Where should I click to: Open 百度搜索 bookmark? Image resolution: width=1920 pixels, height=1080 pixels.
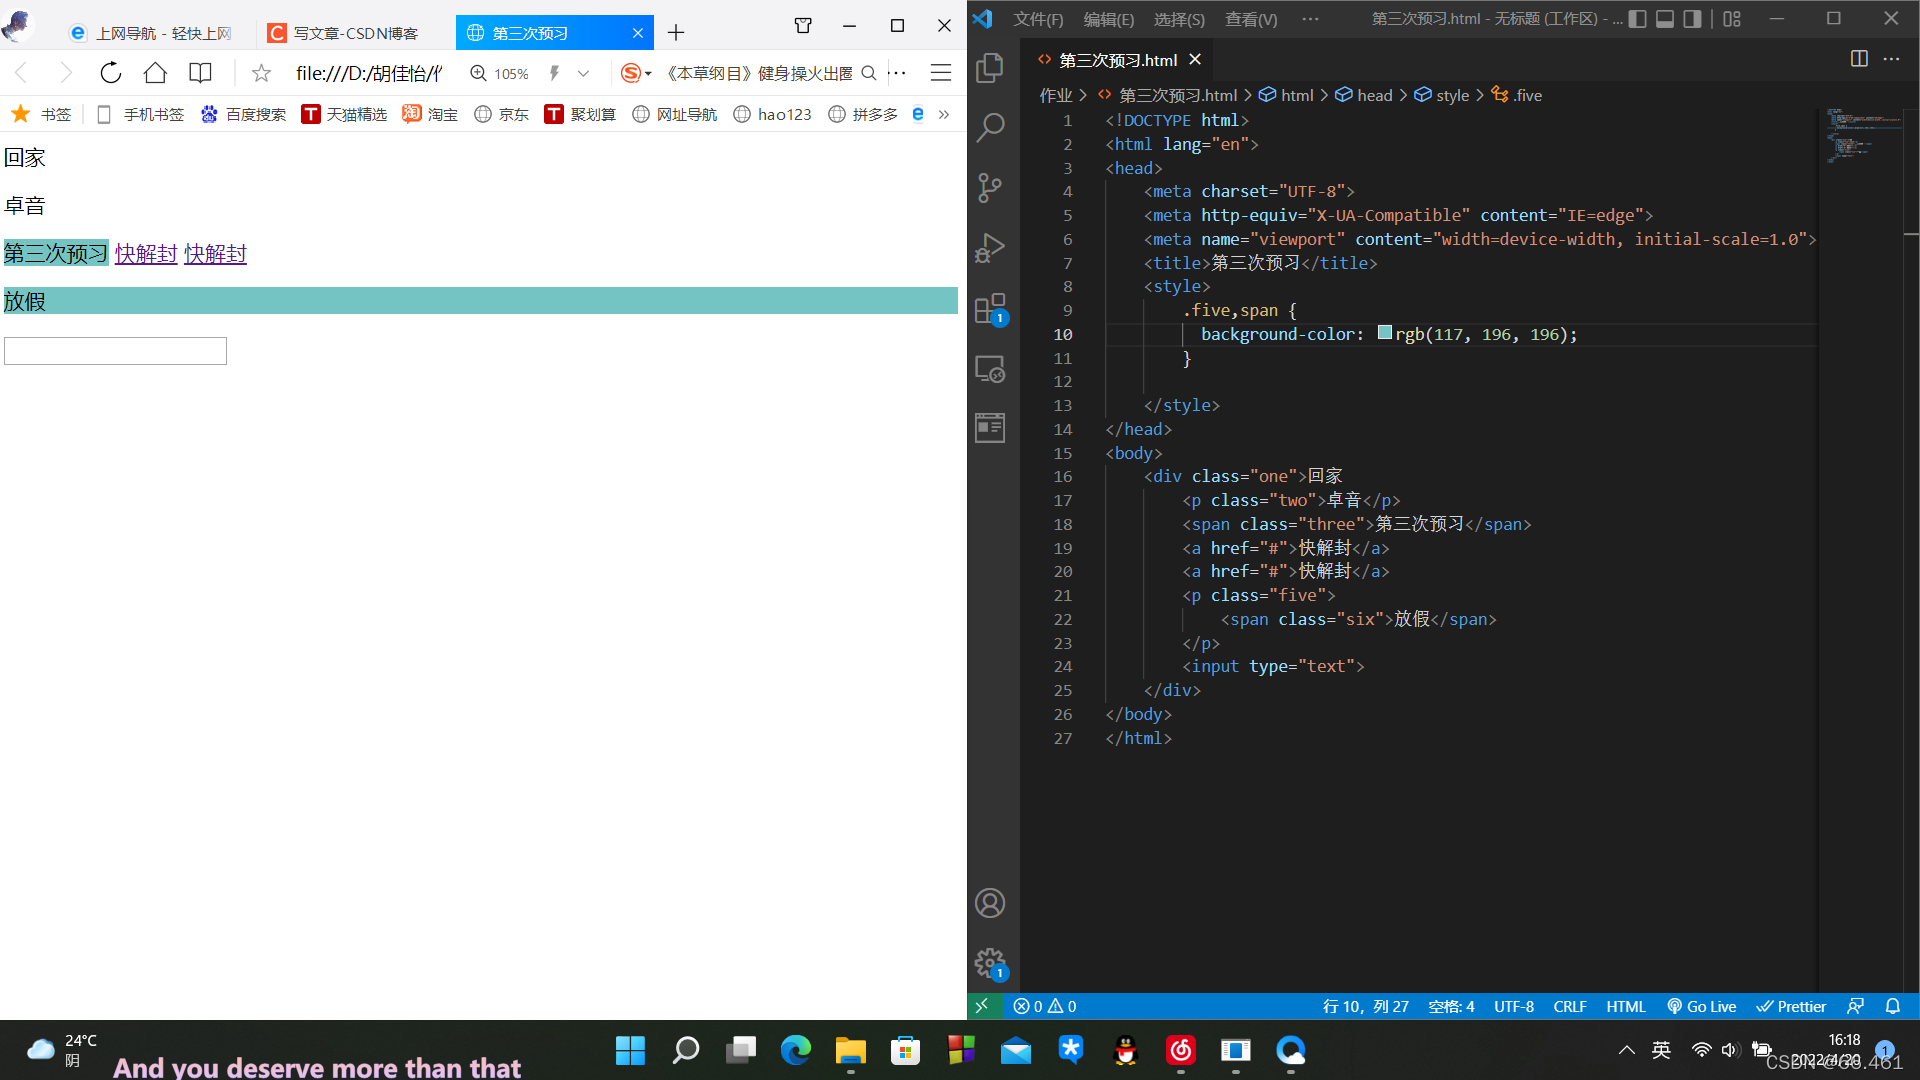(x=243, y=114)
